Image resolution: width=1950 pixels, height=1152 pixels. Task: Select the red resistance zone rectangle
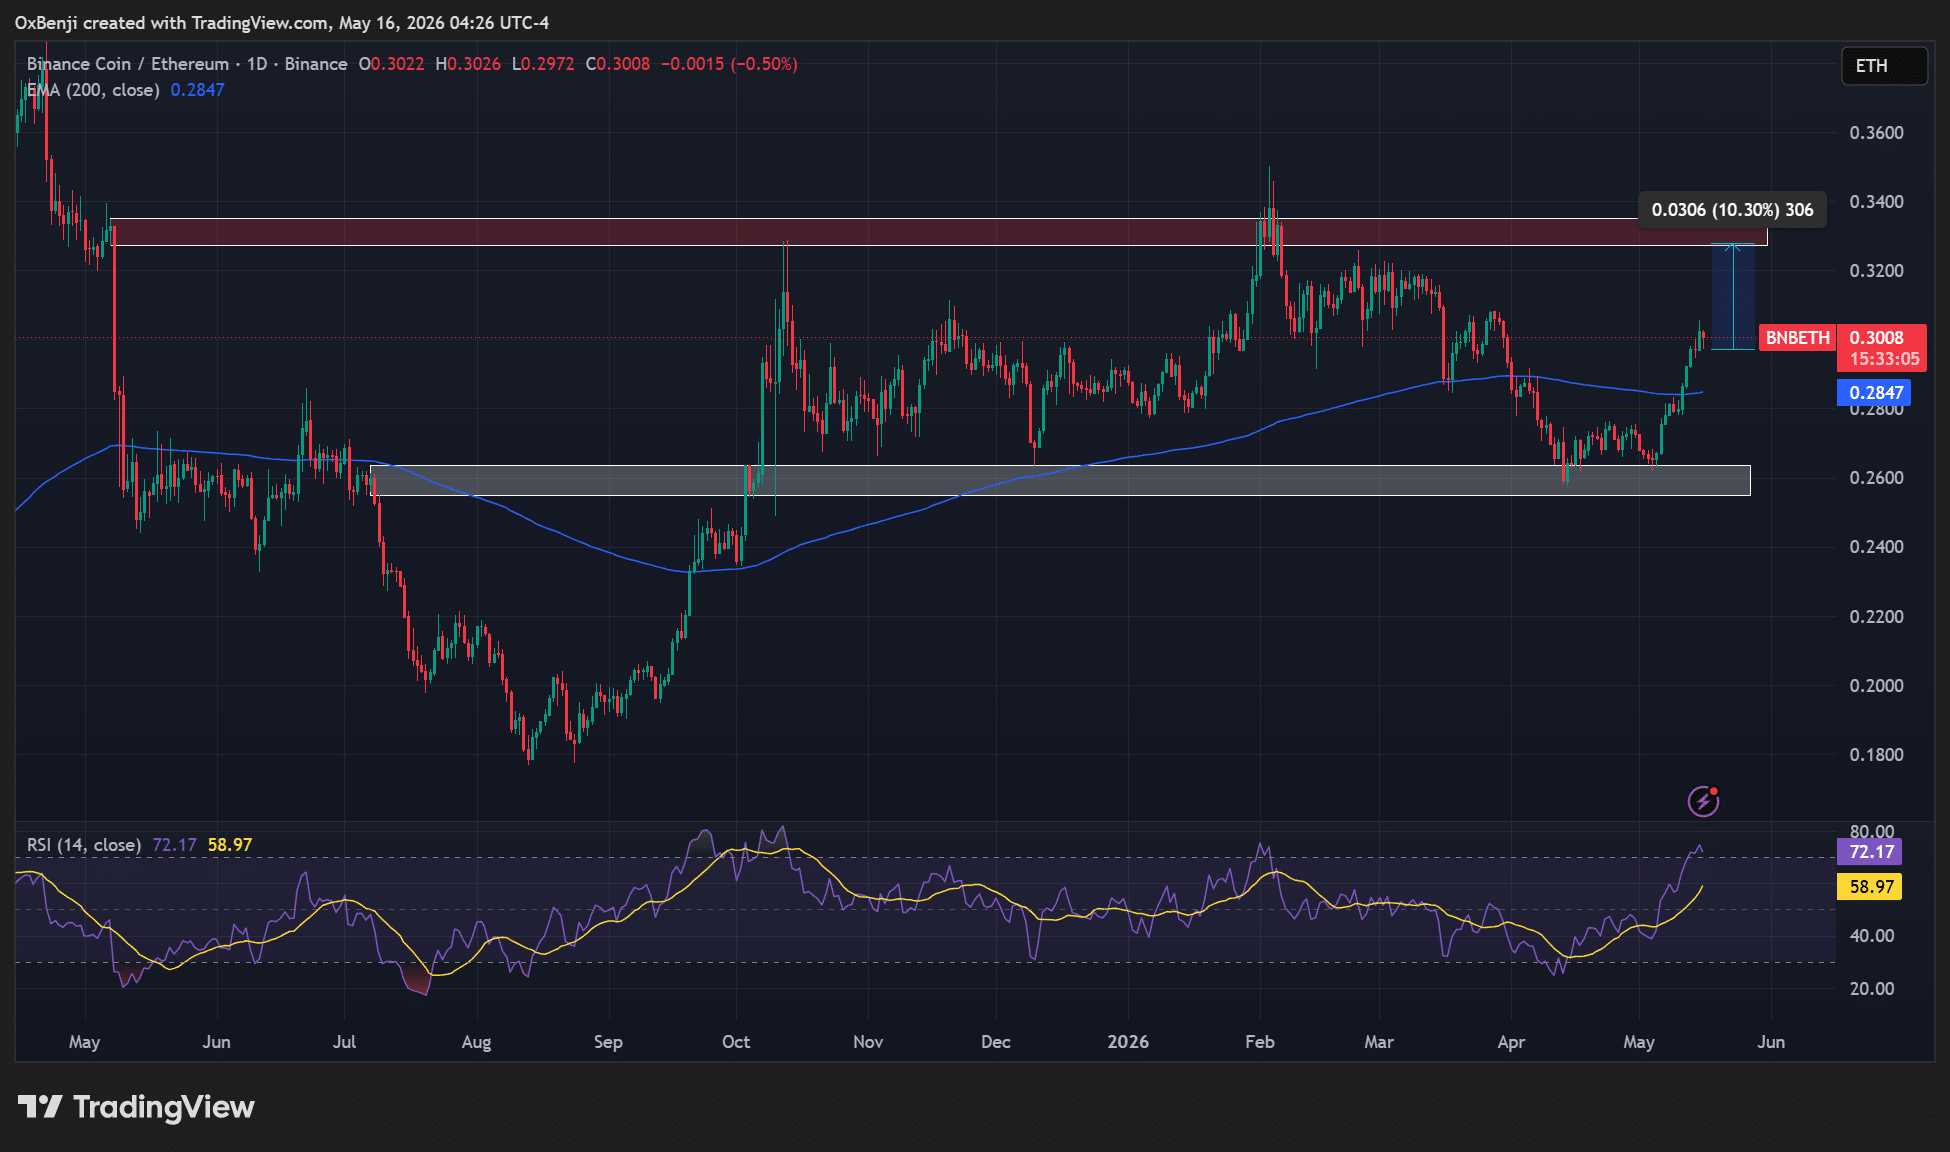[x=939, y=232]
